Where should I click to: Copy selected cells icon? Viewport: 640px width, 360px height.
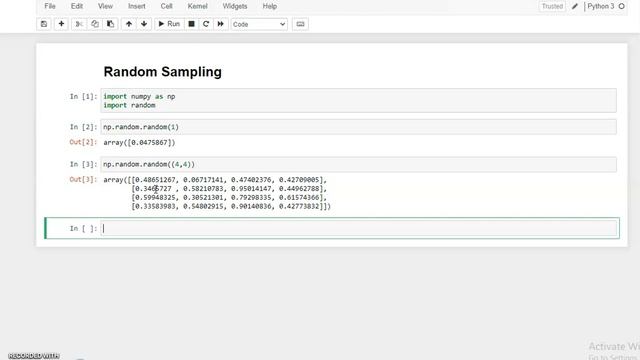click(95, 24)
